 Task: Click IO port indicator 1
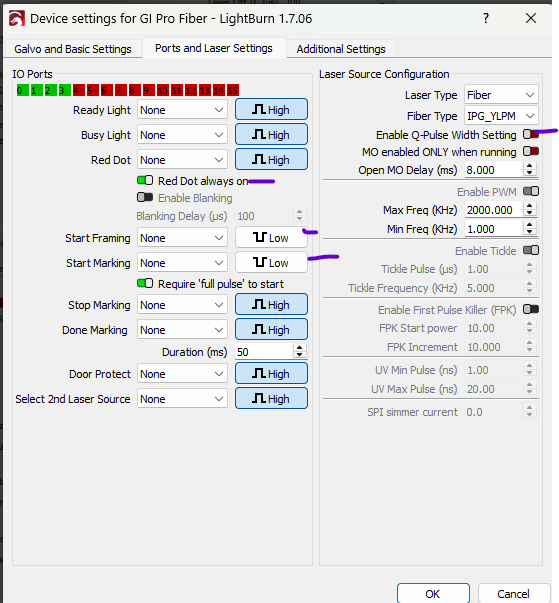[37, 90]
